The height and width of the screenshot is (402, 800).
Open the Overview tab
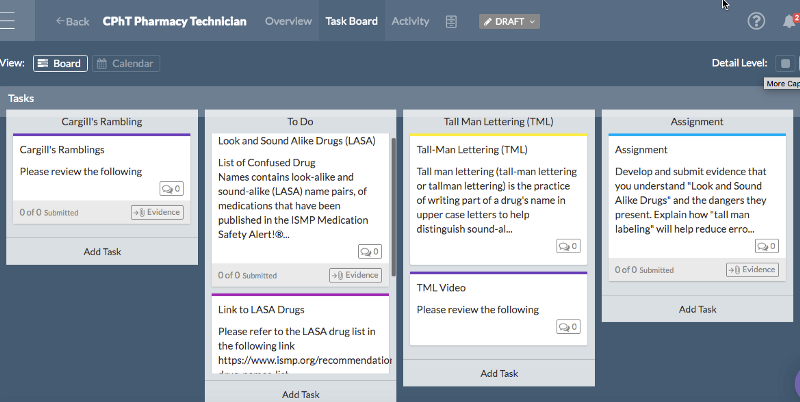tap(288, 21)
